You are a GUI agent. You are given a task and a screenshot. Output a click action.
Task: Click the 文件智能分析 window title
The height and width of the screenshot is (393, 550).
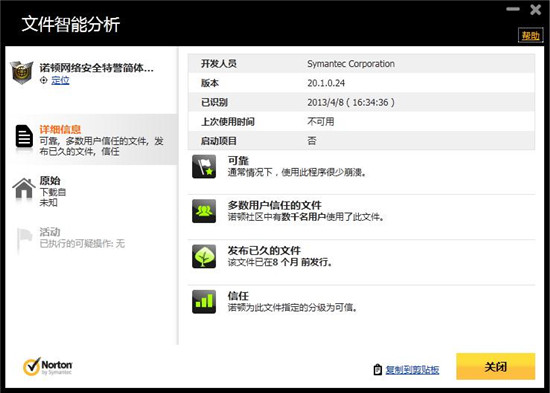(x=71, y=24)
